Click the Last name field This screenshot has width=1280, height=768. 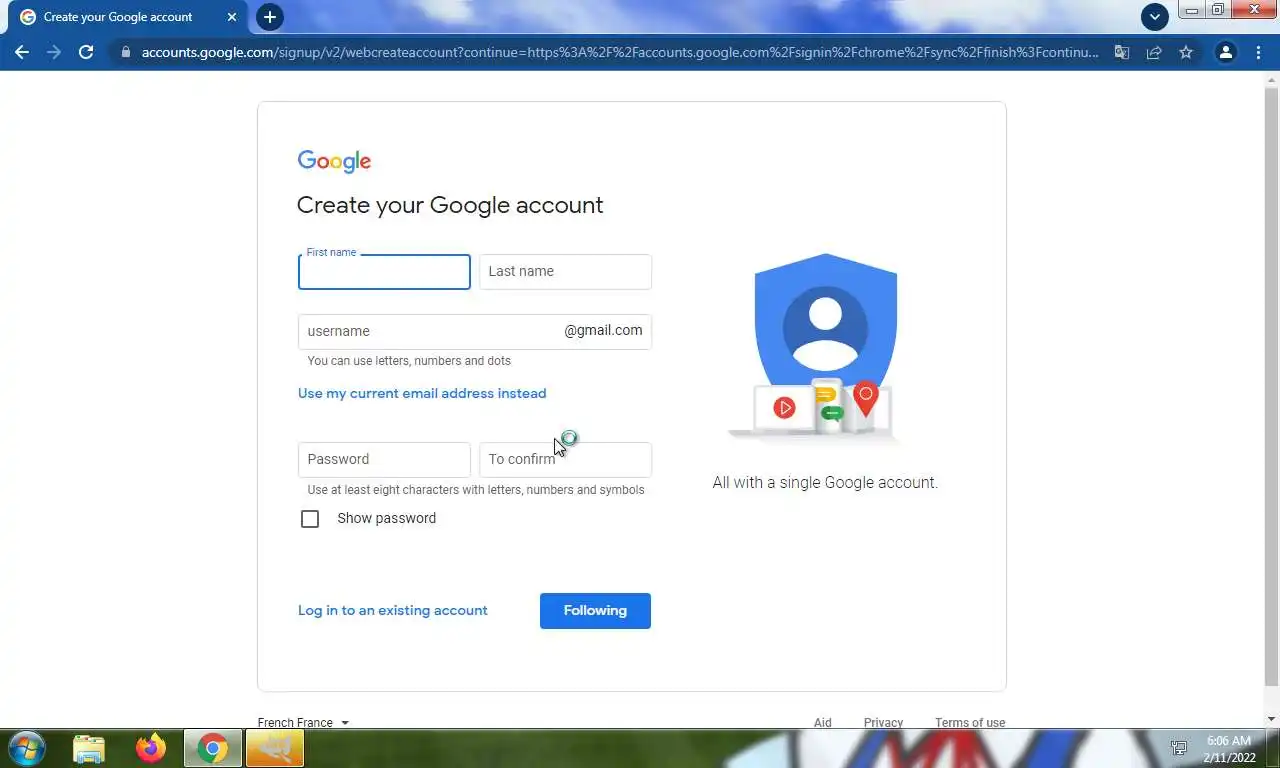565,272
